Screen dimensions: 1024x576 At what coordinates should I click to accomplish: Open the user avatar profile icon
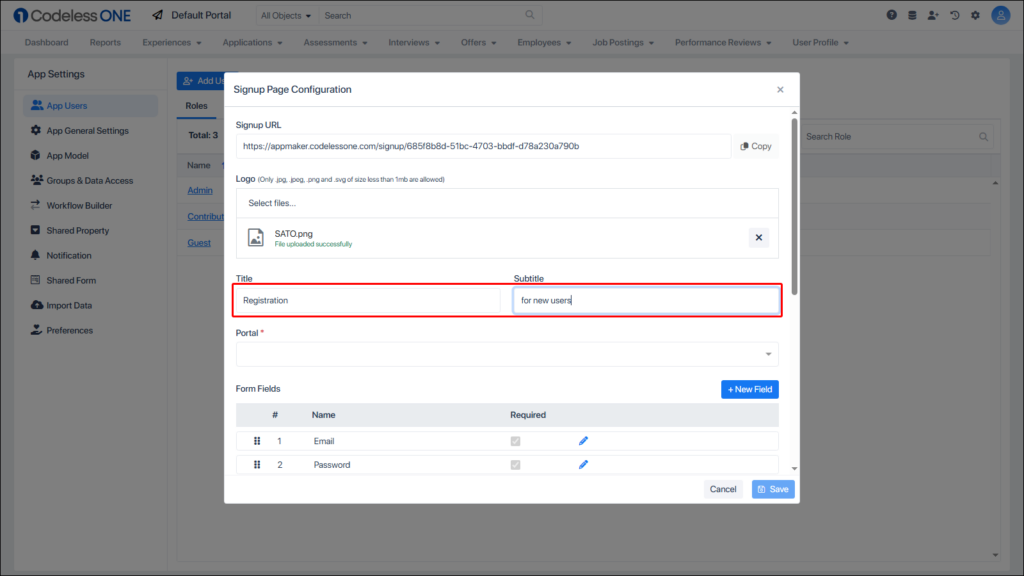pos(1000,15)
